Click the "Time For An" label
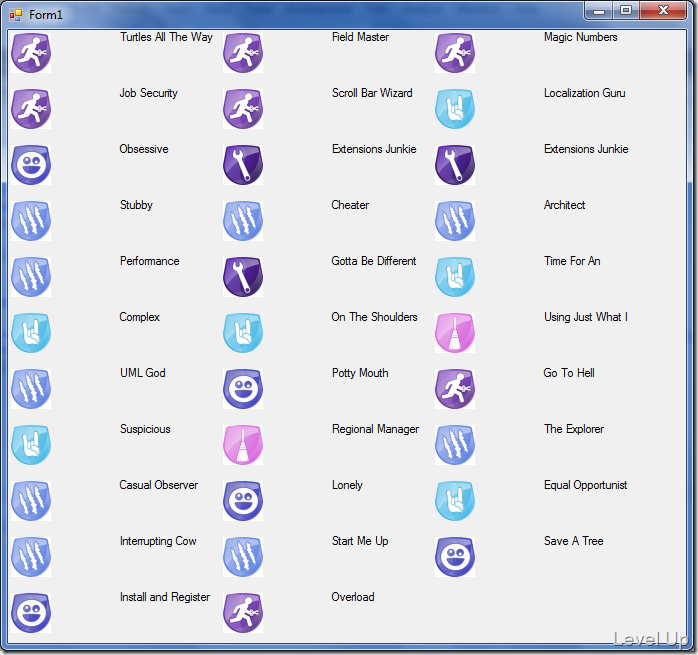 coord(572,261)
